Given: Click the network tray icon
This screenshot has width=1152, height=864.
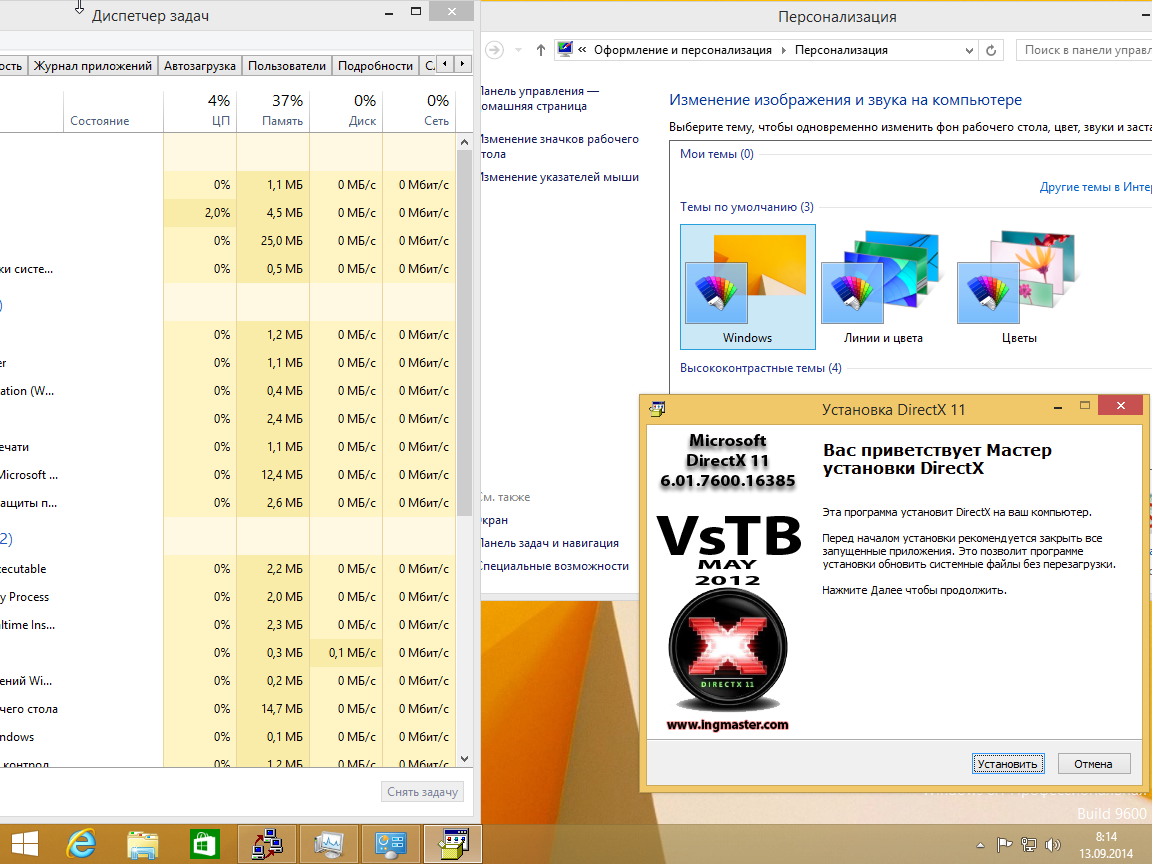Looking at the screenshot, I should [1029, 845].
